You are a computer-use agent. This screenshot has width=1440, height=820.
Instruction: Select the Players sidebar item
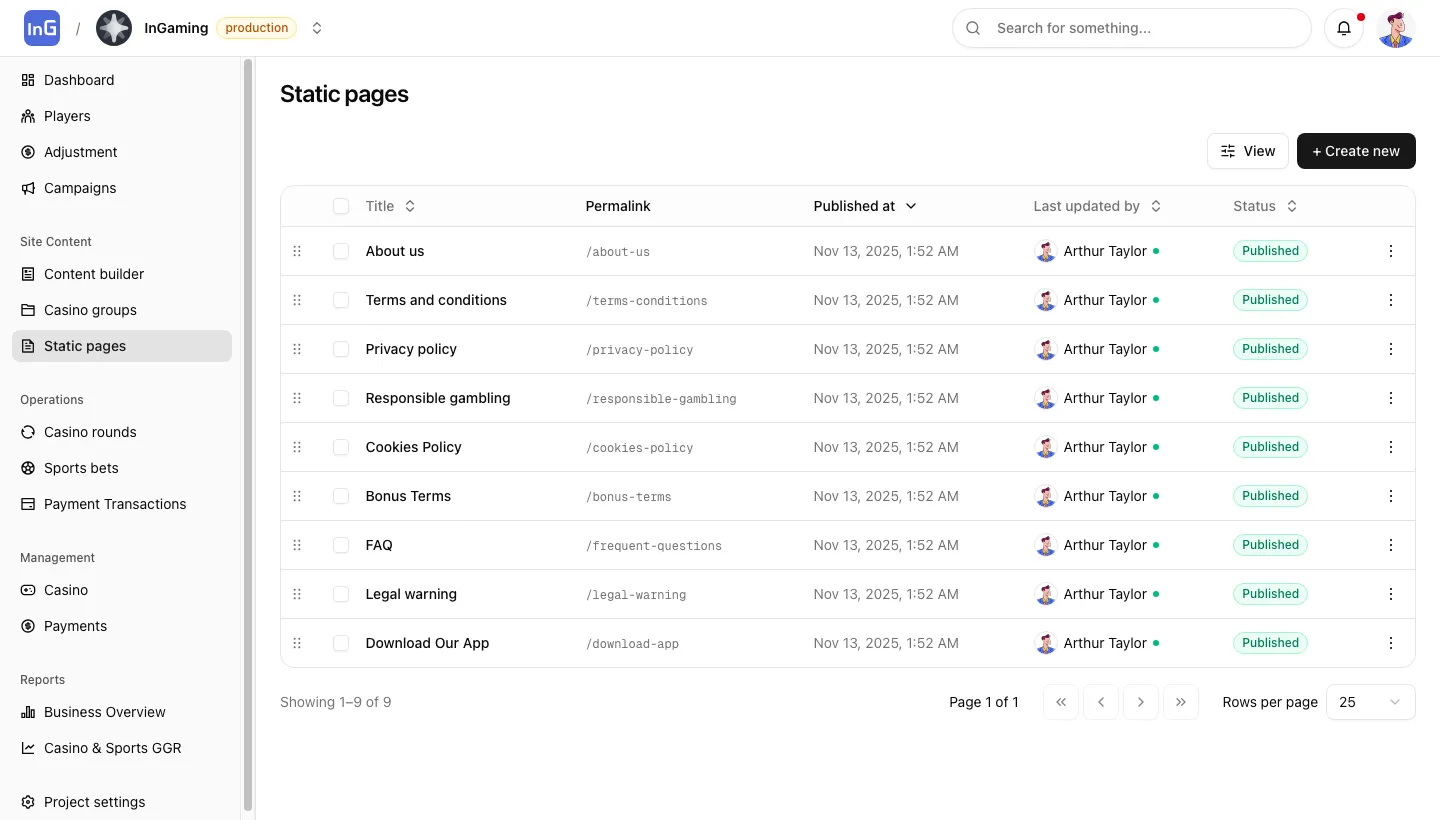(x=67, y=116)
